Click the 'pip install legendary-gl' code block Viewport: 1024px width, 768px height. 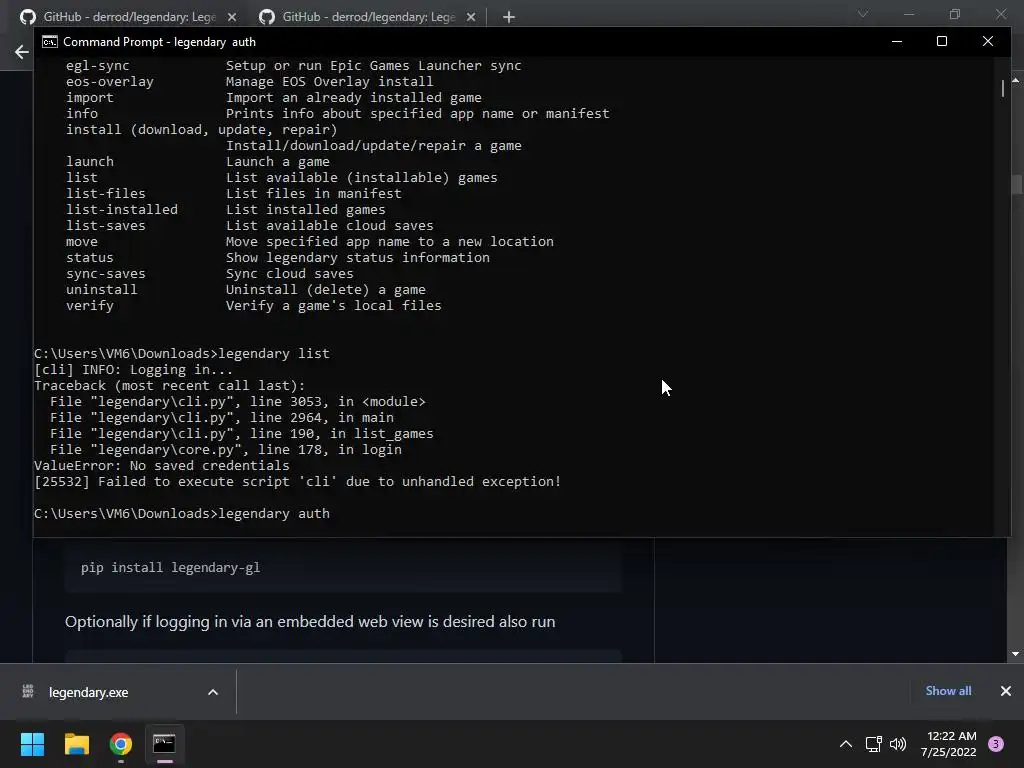click(x=344, y=568)
